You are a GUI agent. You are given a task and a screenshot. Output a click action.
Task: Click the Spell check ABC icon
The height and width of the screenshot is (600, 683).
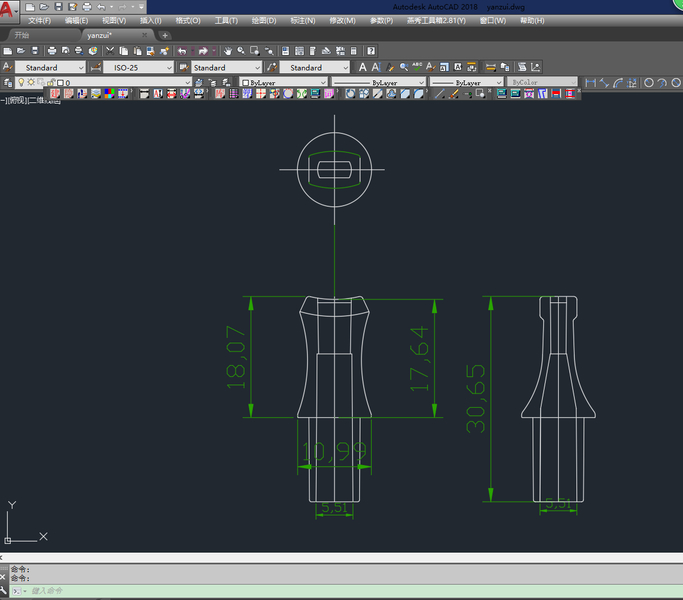point(417,67)
